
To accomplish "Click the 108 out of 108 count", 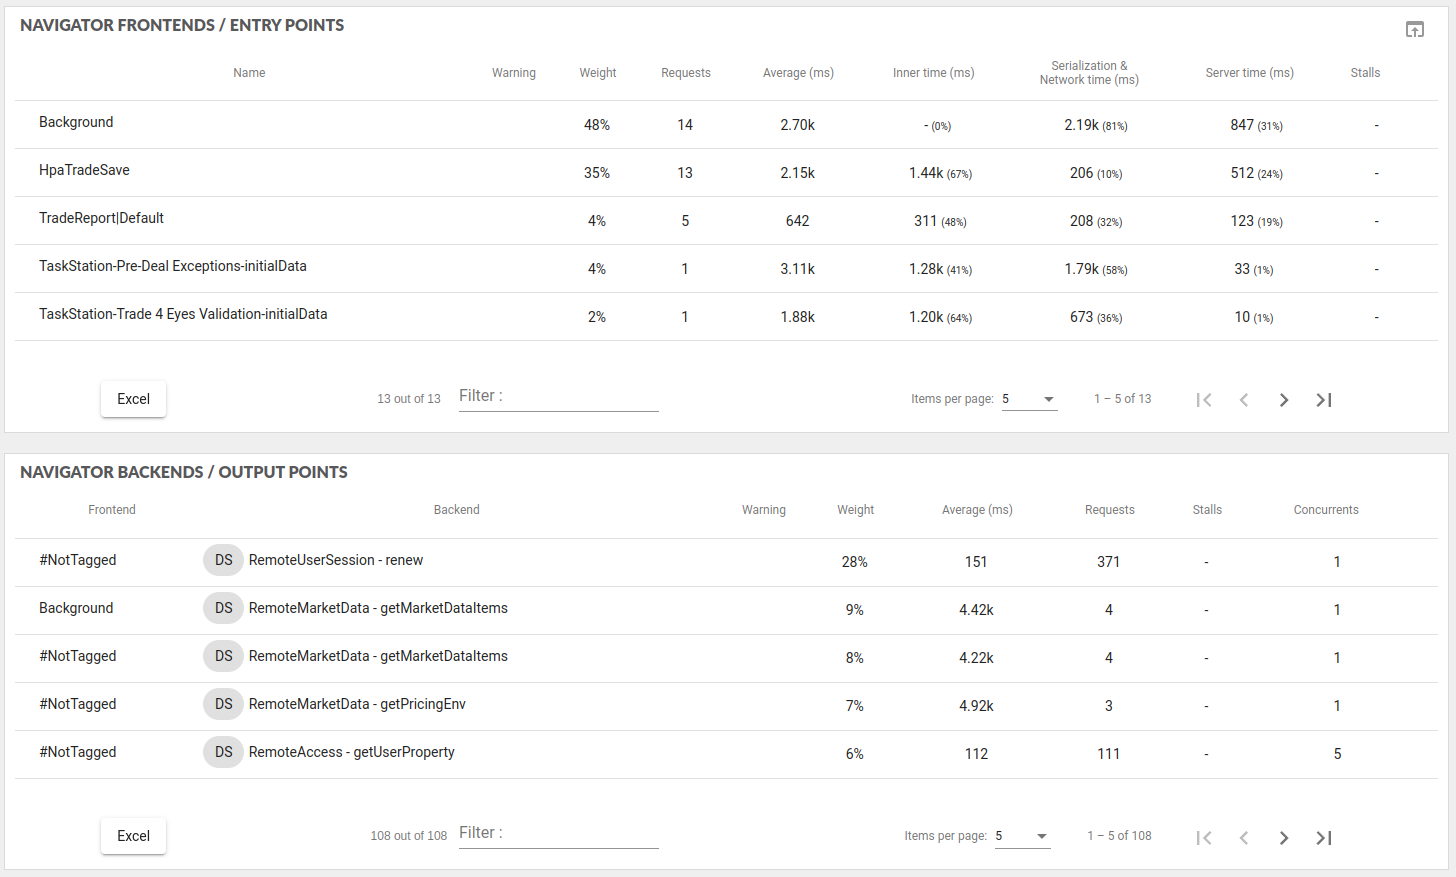I will pyautogui.click(x=409, y=836).
